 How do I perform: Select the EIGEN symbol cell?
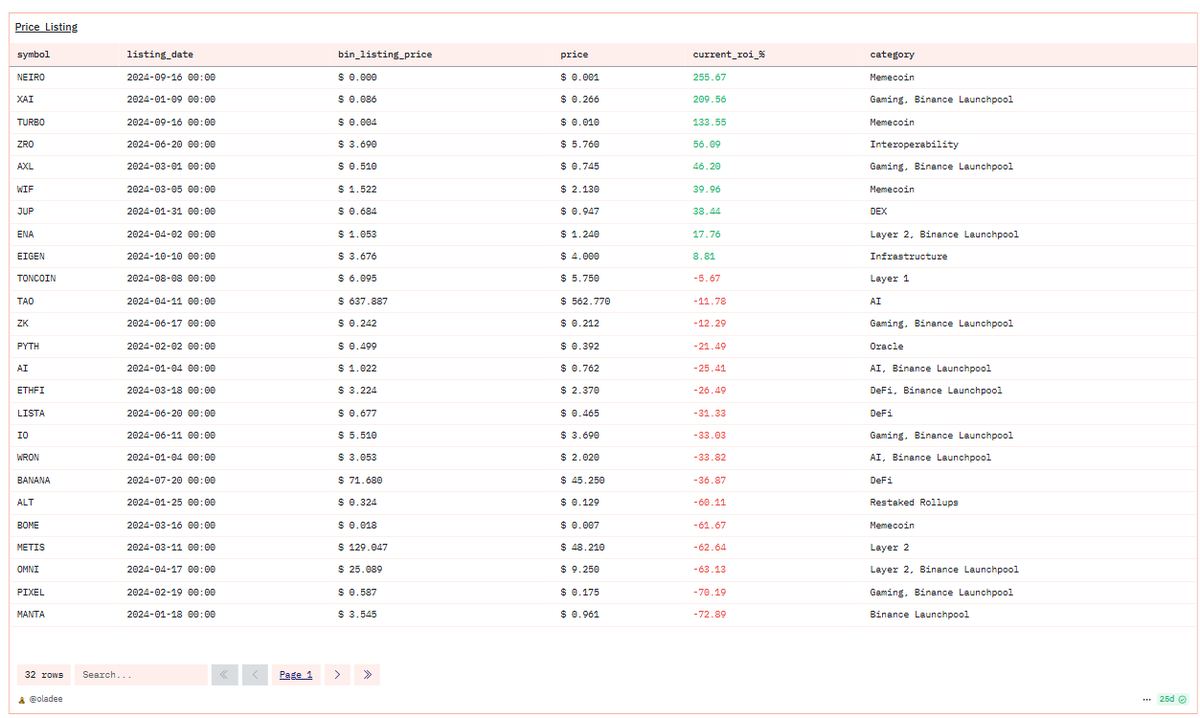coord(31,256)
